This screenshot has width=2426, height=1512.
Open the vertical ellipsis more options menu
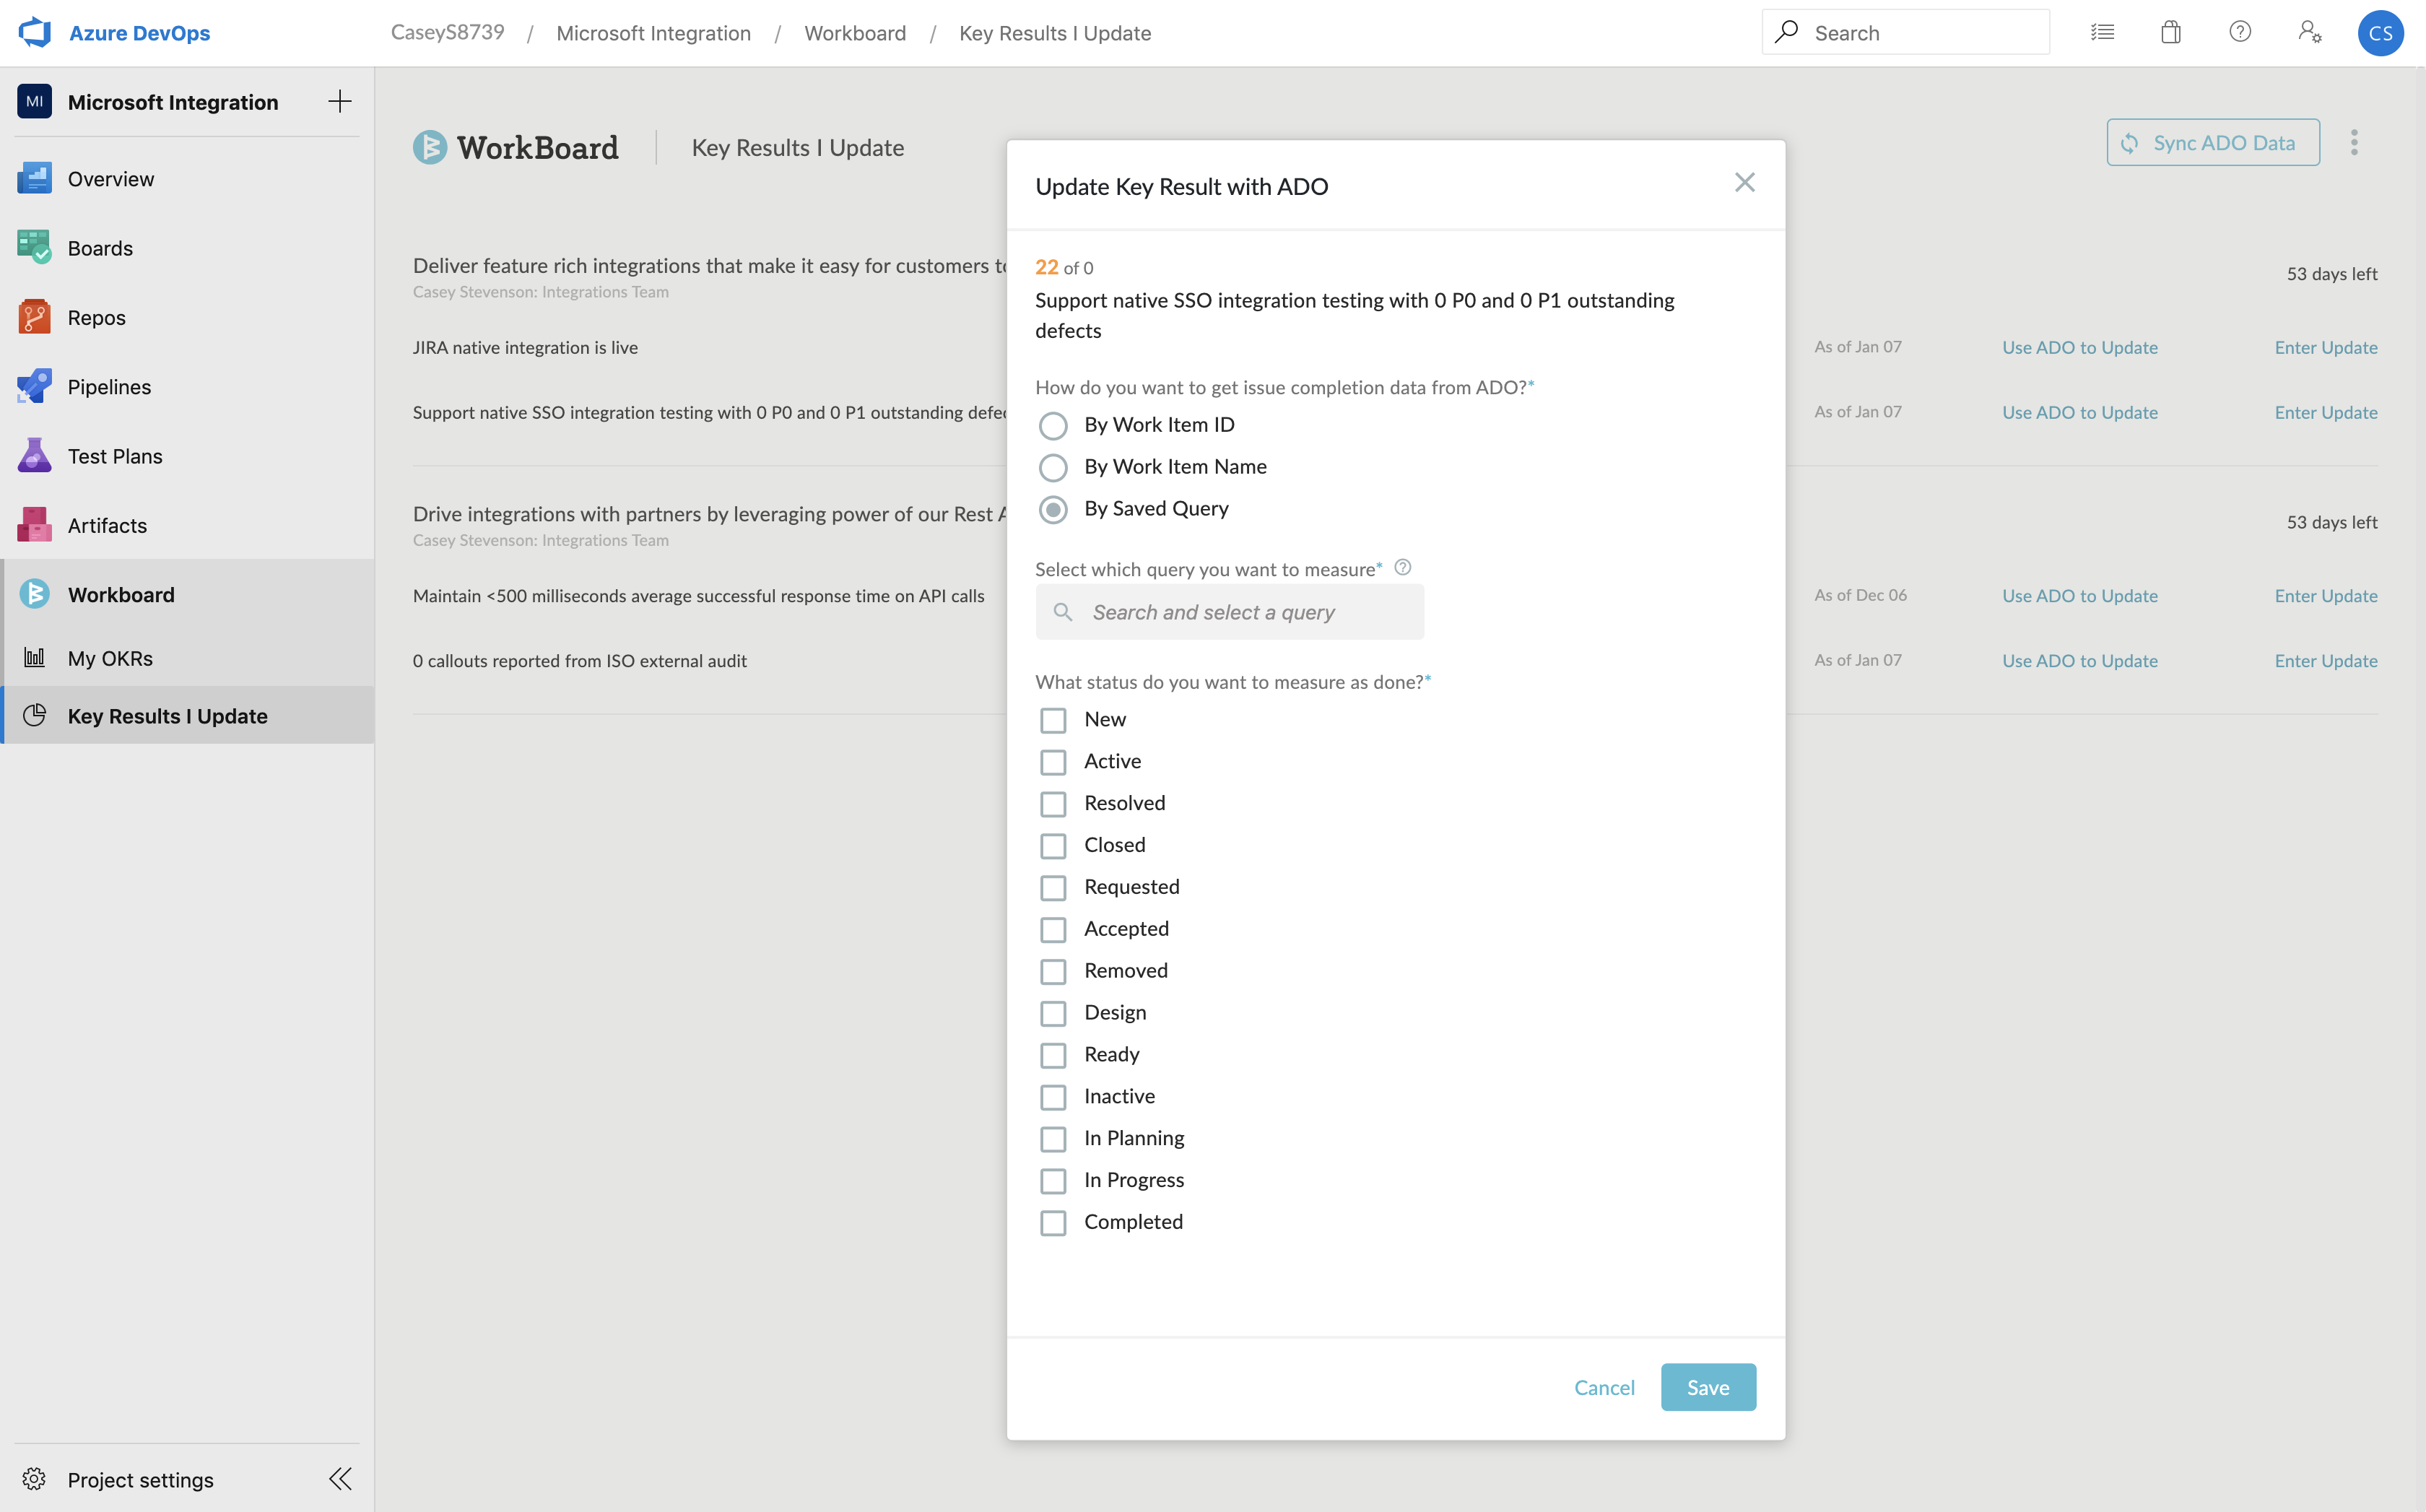[2354, 143]
